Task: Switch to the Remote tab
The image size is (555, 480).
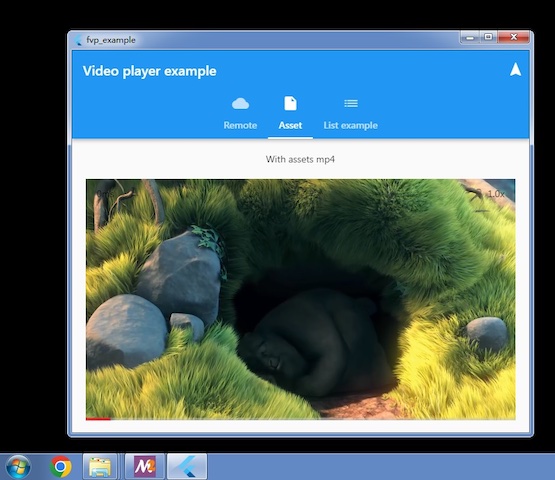Action: point(240,114)
